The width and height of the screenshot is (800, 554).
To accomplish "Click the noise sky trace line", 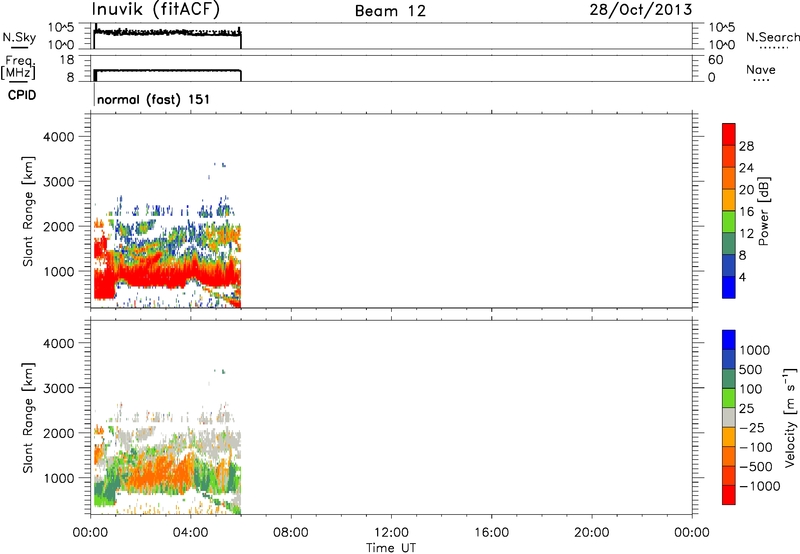I will (x=167, y=32).
